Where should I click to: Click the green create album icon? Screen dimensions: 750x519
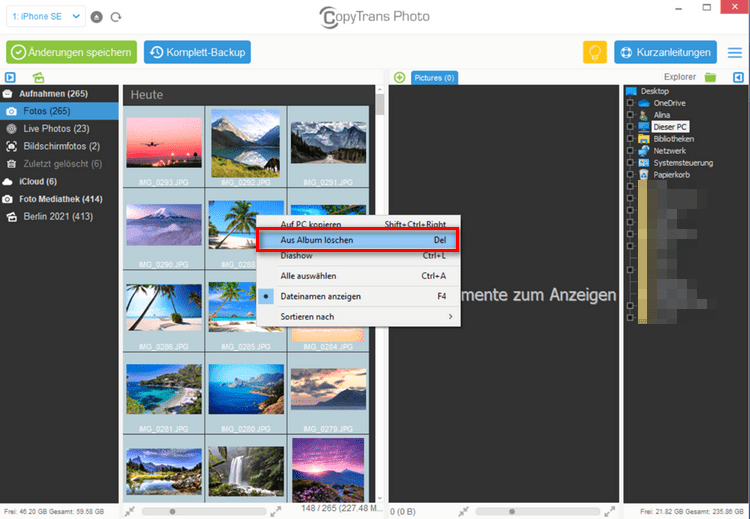point(38,77)
